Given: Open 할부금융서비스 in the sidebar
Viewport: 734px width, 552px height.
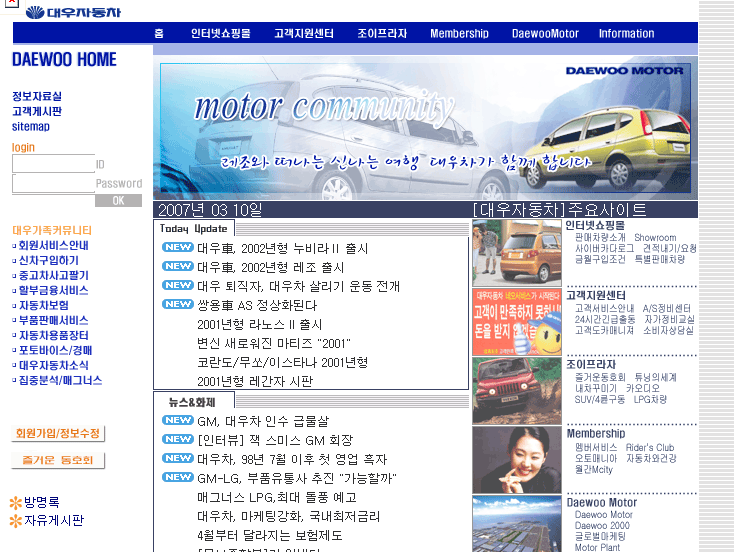Looking at the screenshot, I should [53, 290].
